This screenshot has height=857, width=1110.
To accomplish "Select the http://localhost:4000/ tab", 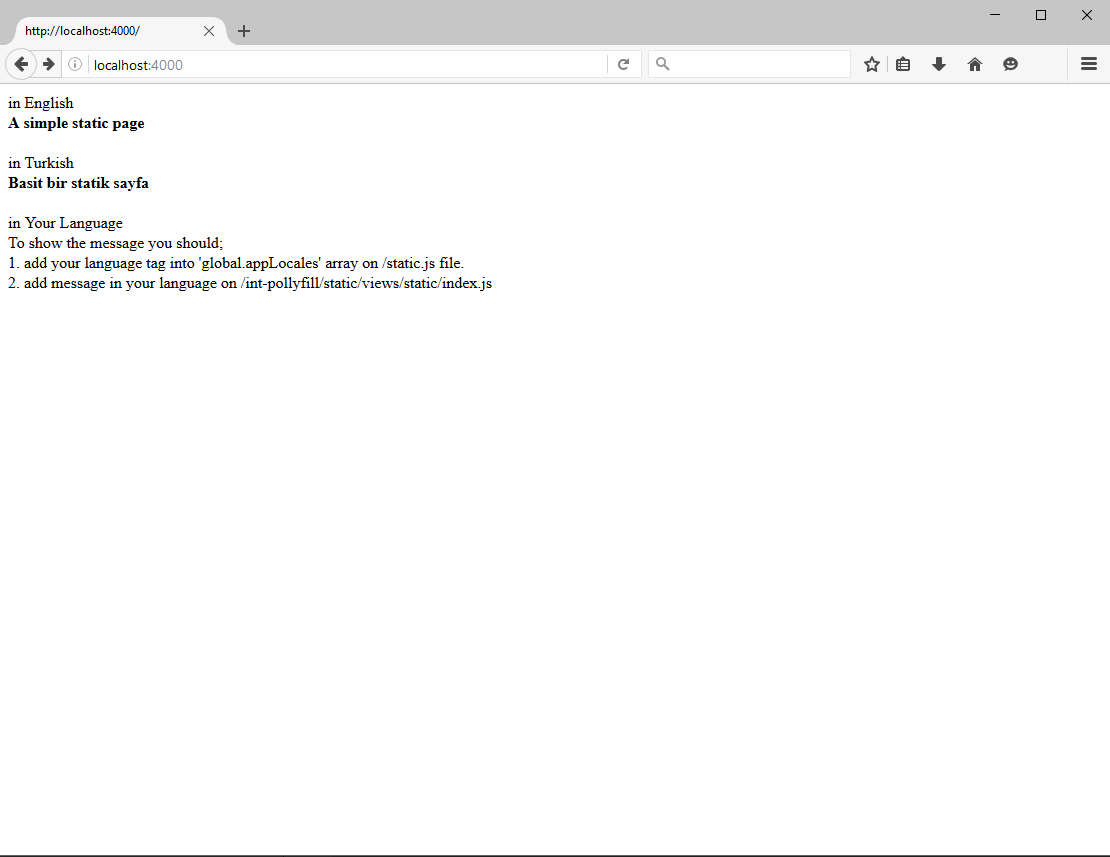I will [120, 31].
